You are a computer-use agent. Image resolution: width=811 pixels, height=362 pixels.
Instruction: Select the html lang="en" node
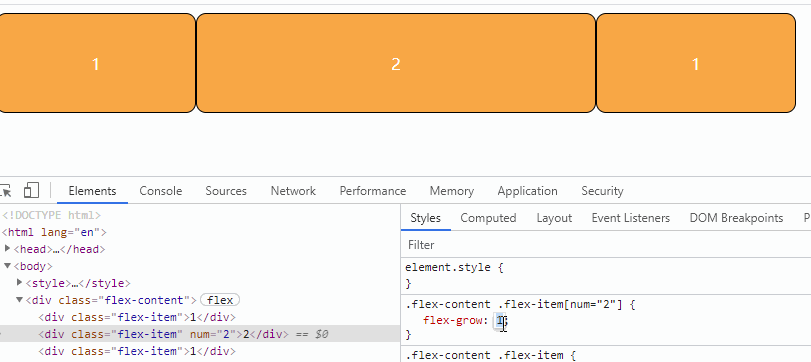coord(54,232)
